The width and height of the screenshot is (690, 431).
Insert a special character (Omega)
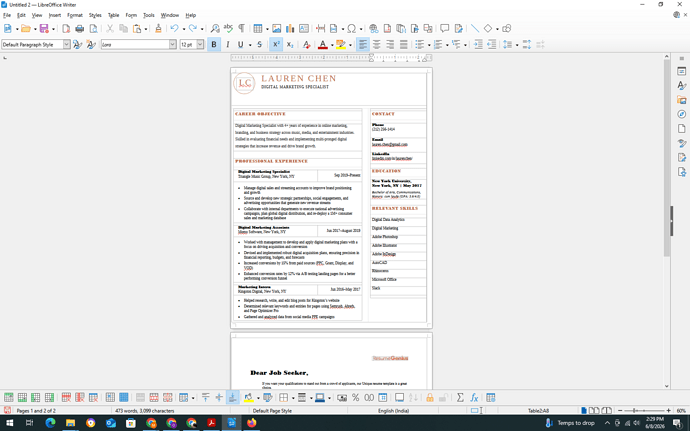pos(351,29)
